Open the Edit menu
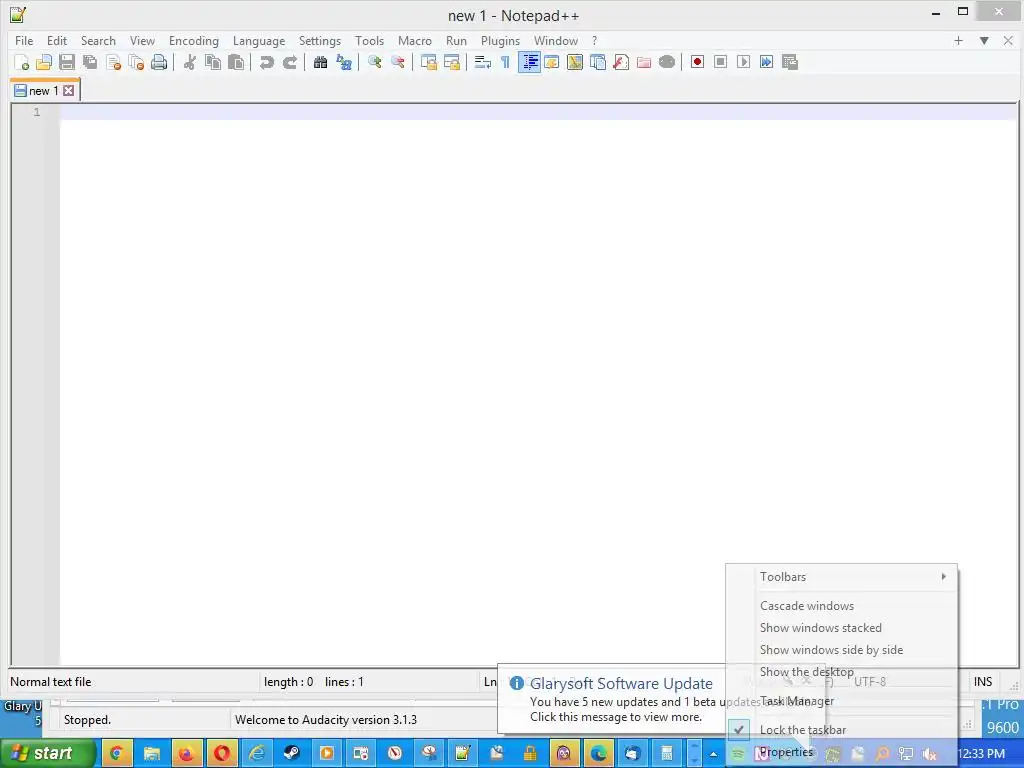Screen dimensions: 1024x768 [57, 40]
